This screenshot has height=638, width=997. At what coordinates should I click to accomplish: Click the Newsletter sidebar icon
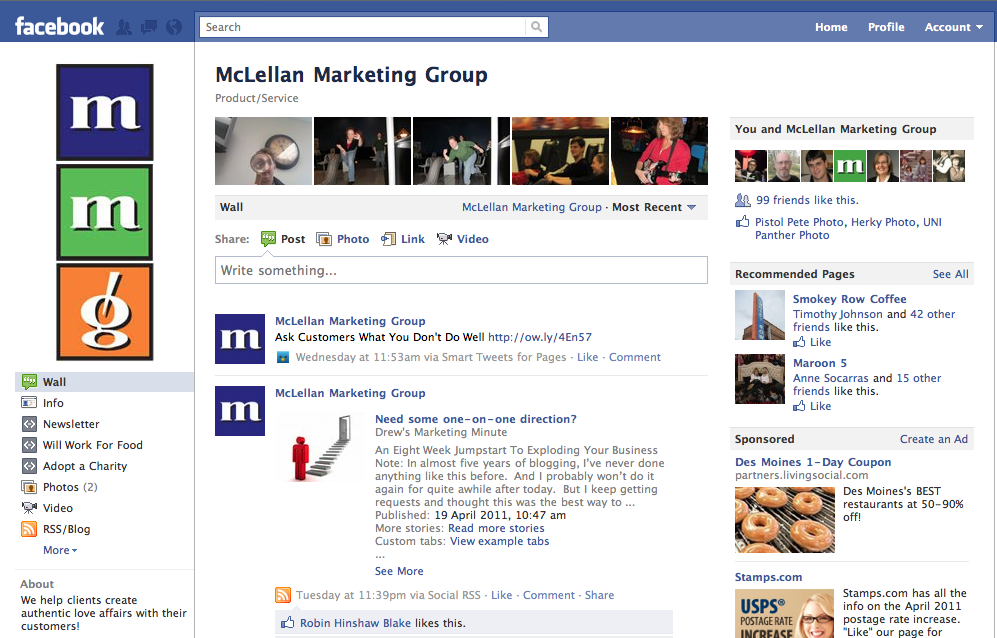[29, 424]
